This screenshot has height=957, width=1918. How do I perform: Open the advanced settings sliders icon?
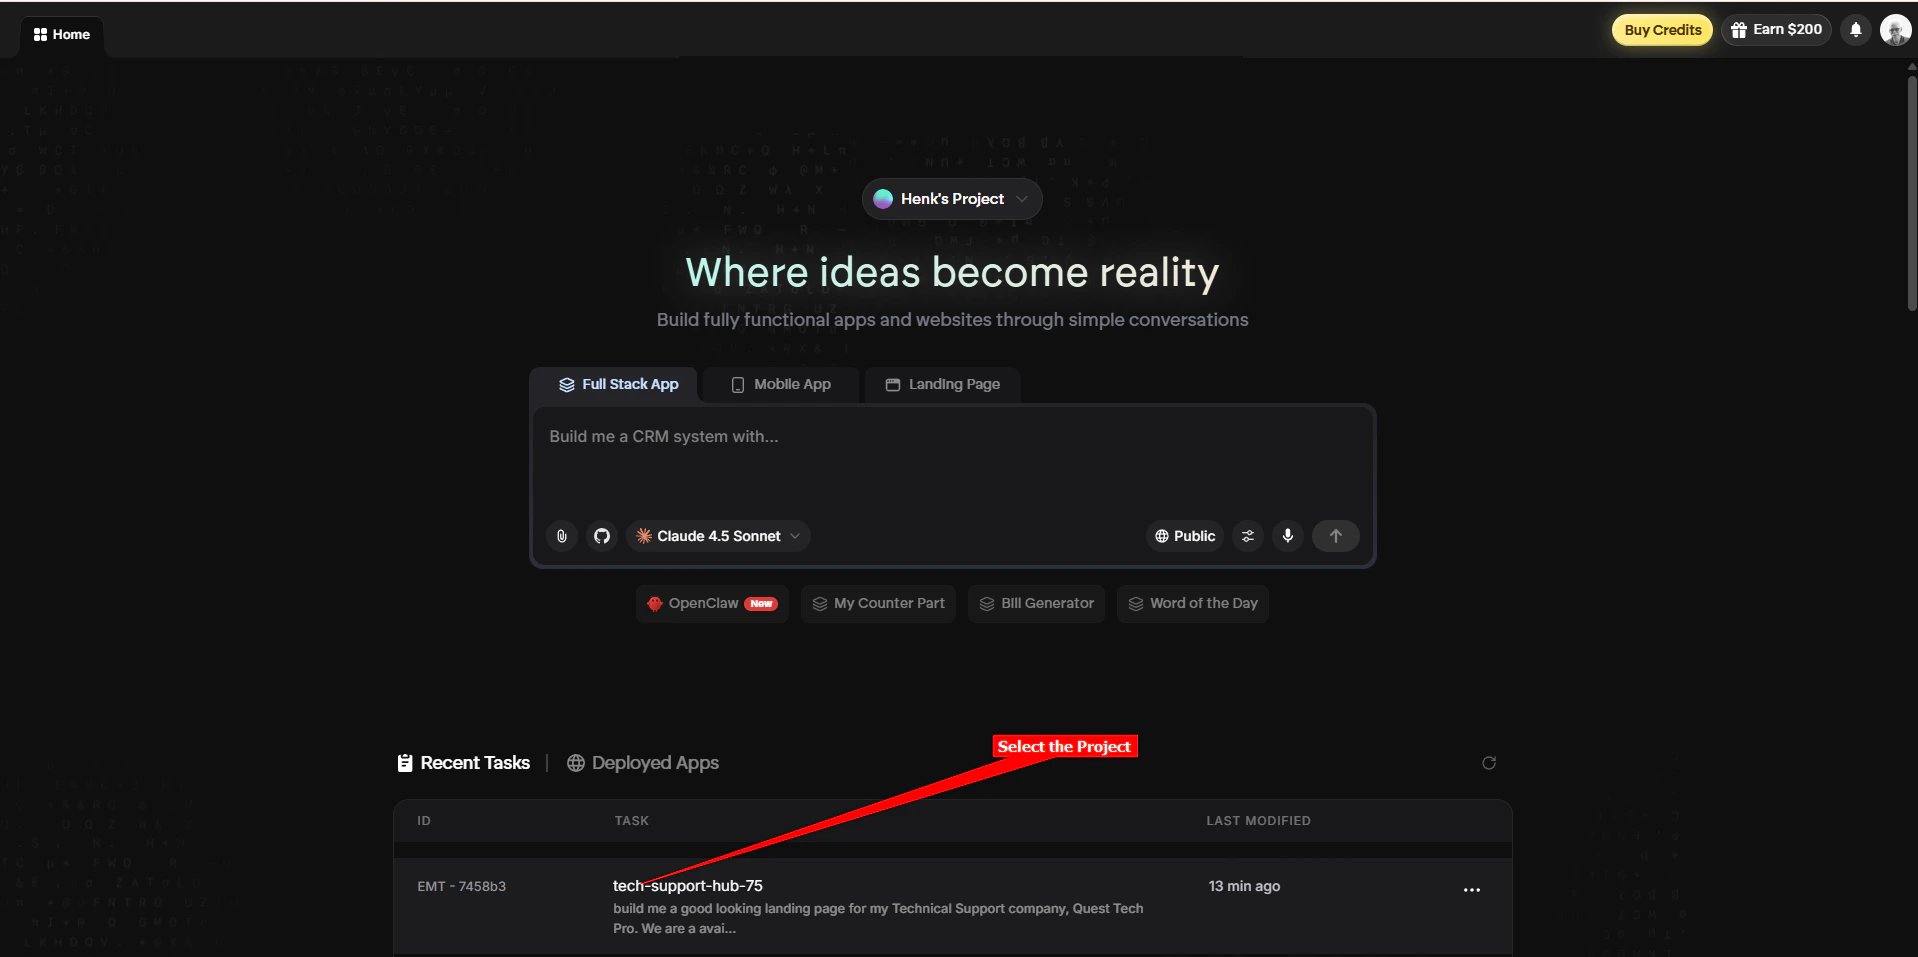pos(1248,536)
